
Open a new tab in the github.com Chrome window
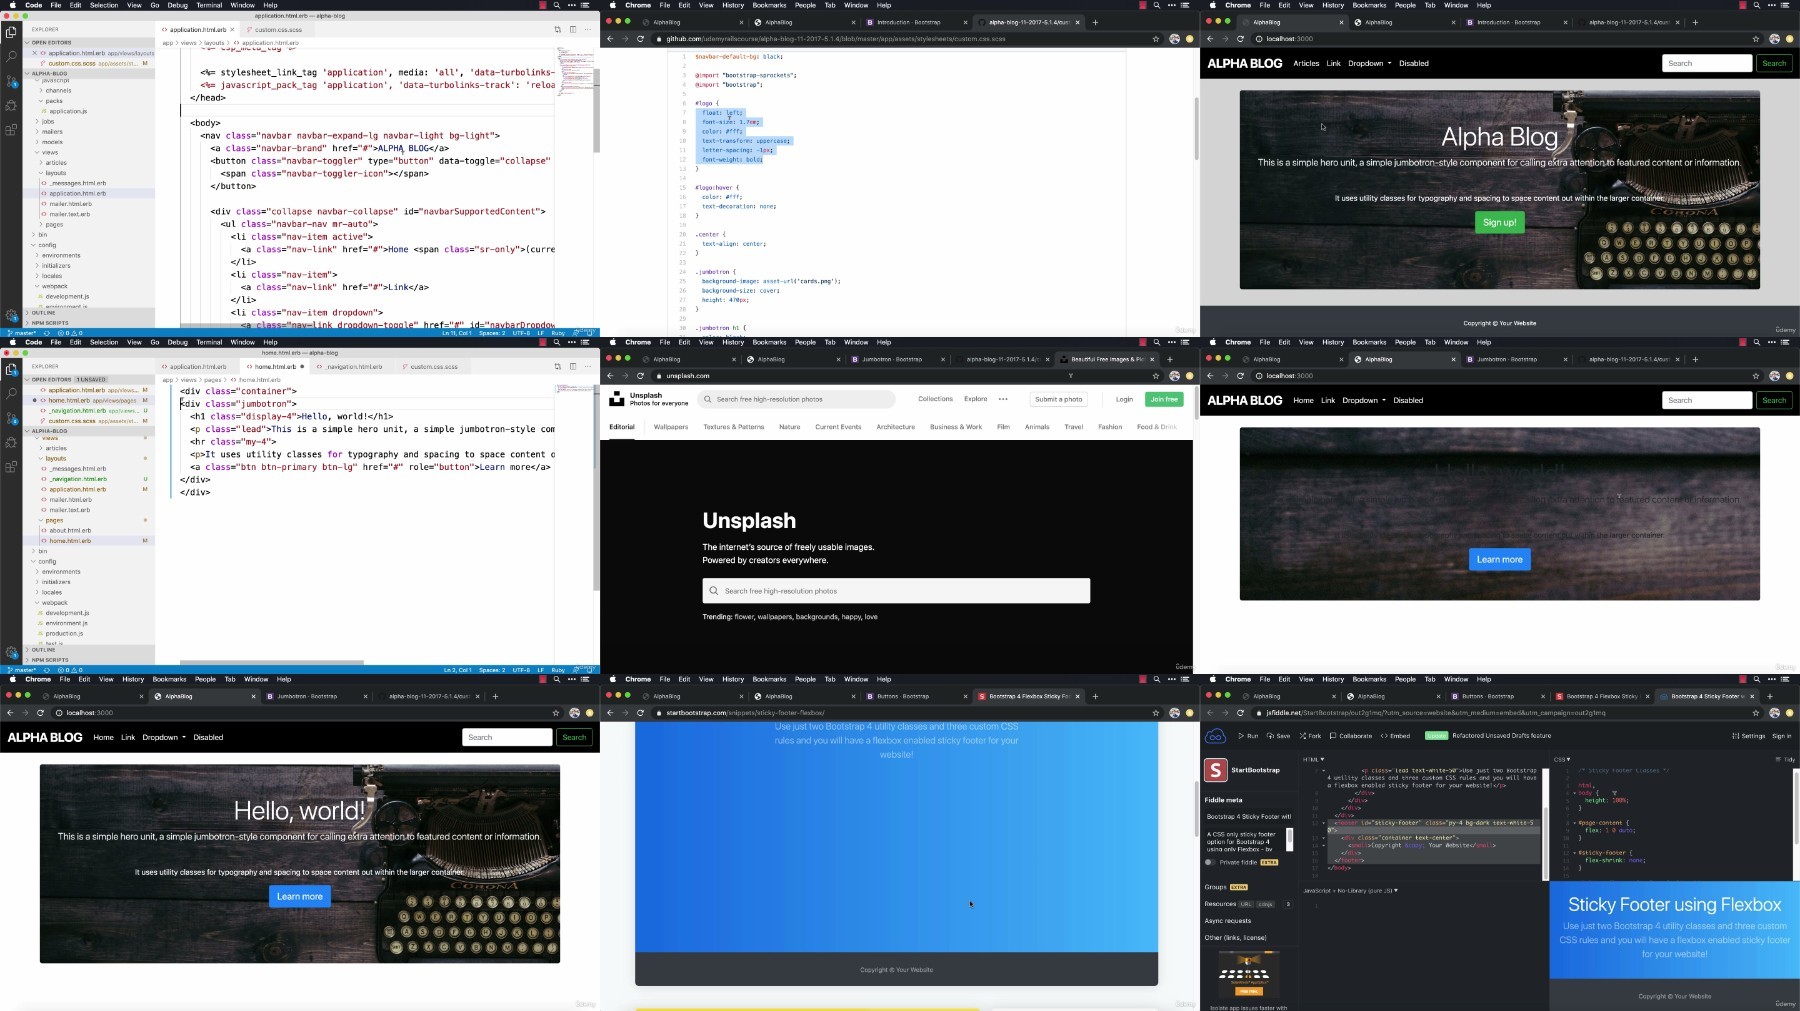click(1095, 22)
